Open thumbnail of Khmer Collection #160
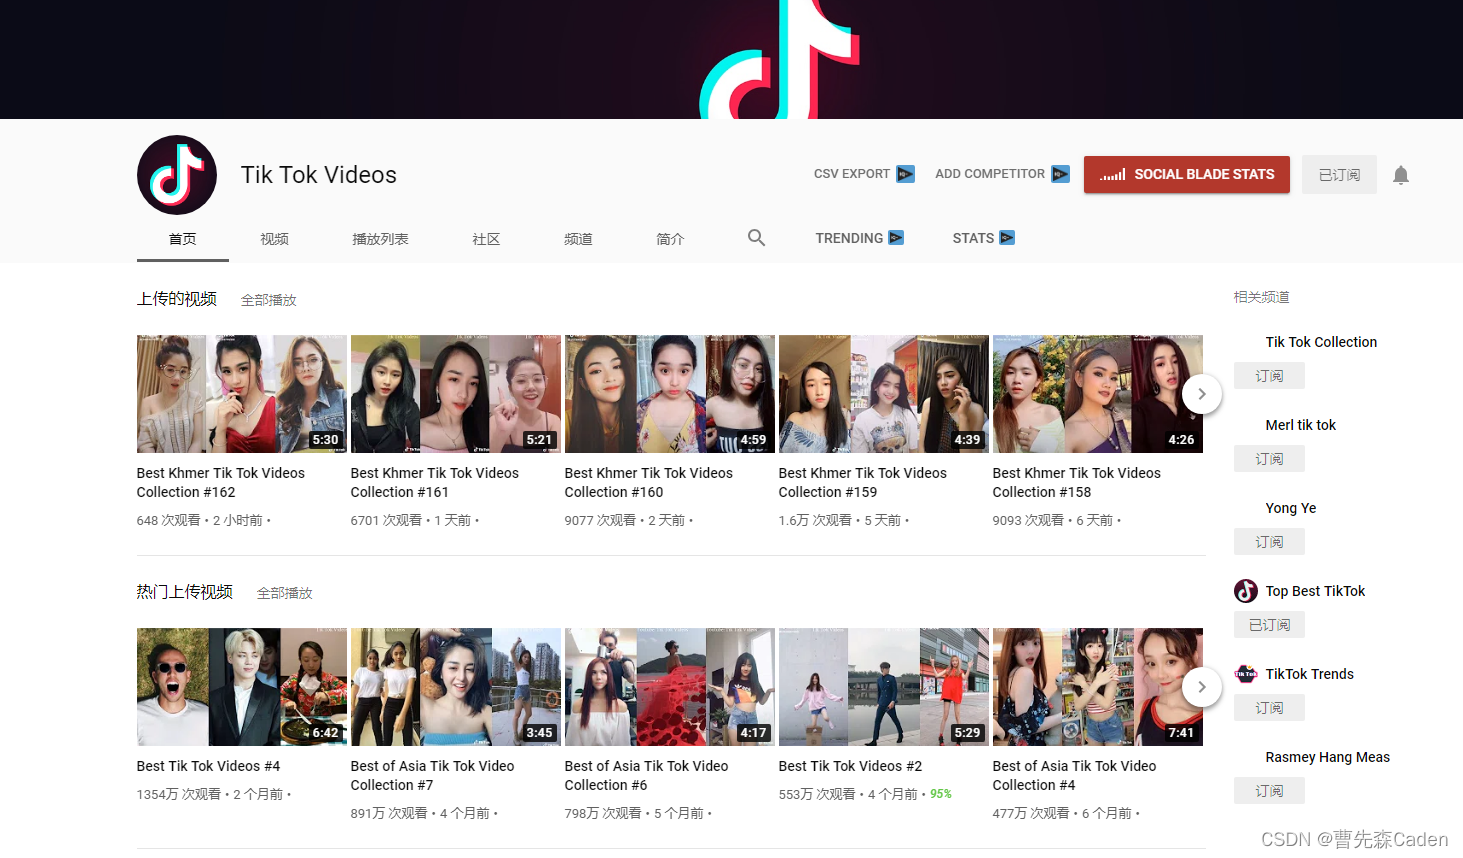The image size is (1463, 858). (x=670, y=394)
